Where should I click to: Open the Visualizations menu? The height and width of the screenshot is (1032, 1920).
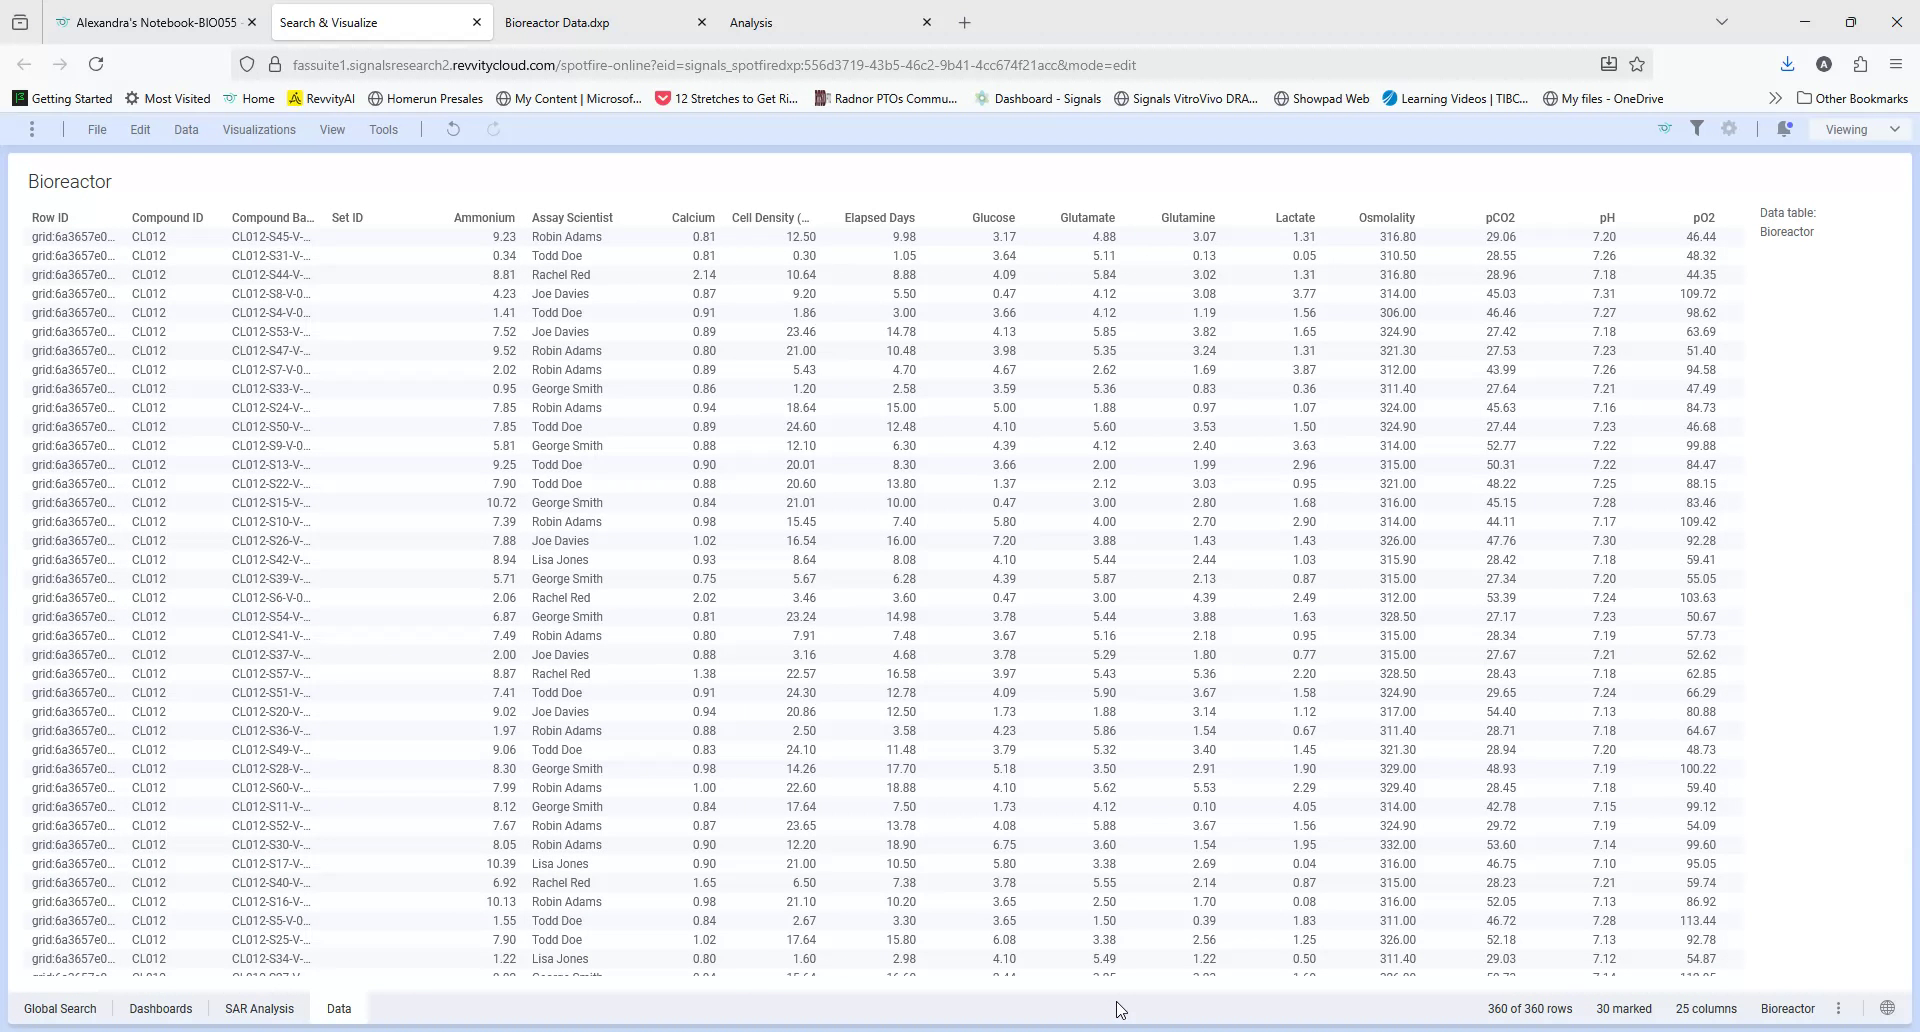259,129
